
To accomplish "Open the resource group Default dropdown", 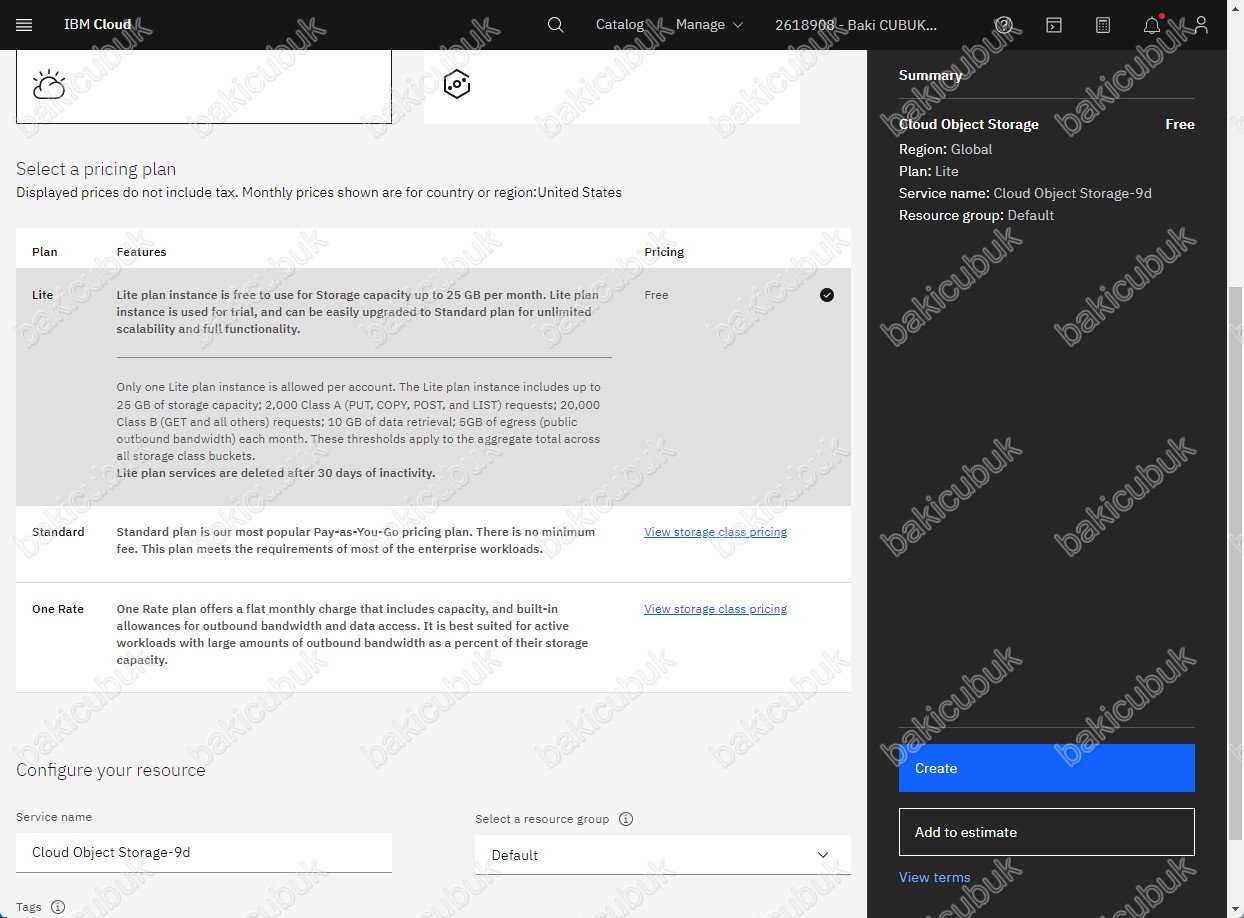I will [663, 855].
